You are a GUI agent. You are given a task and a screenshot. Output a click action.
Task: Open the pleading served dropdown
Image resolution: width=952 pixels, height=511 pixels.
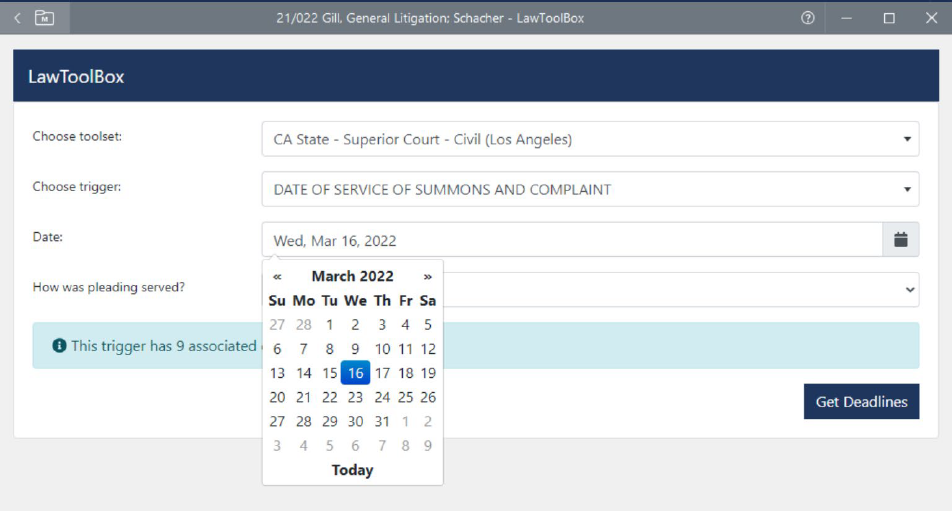coord(680,290)
